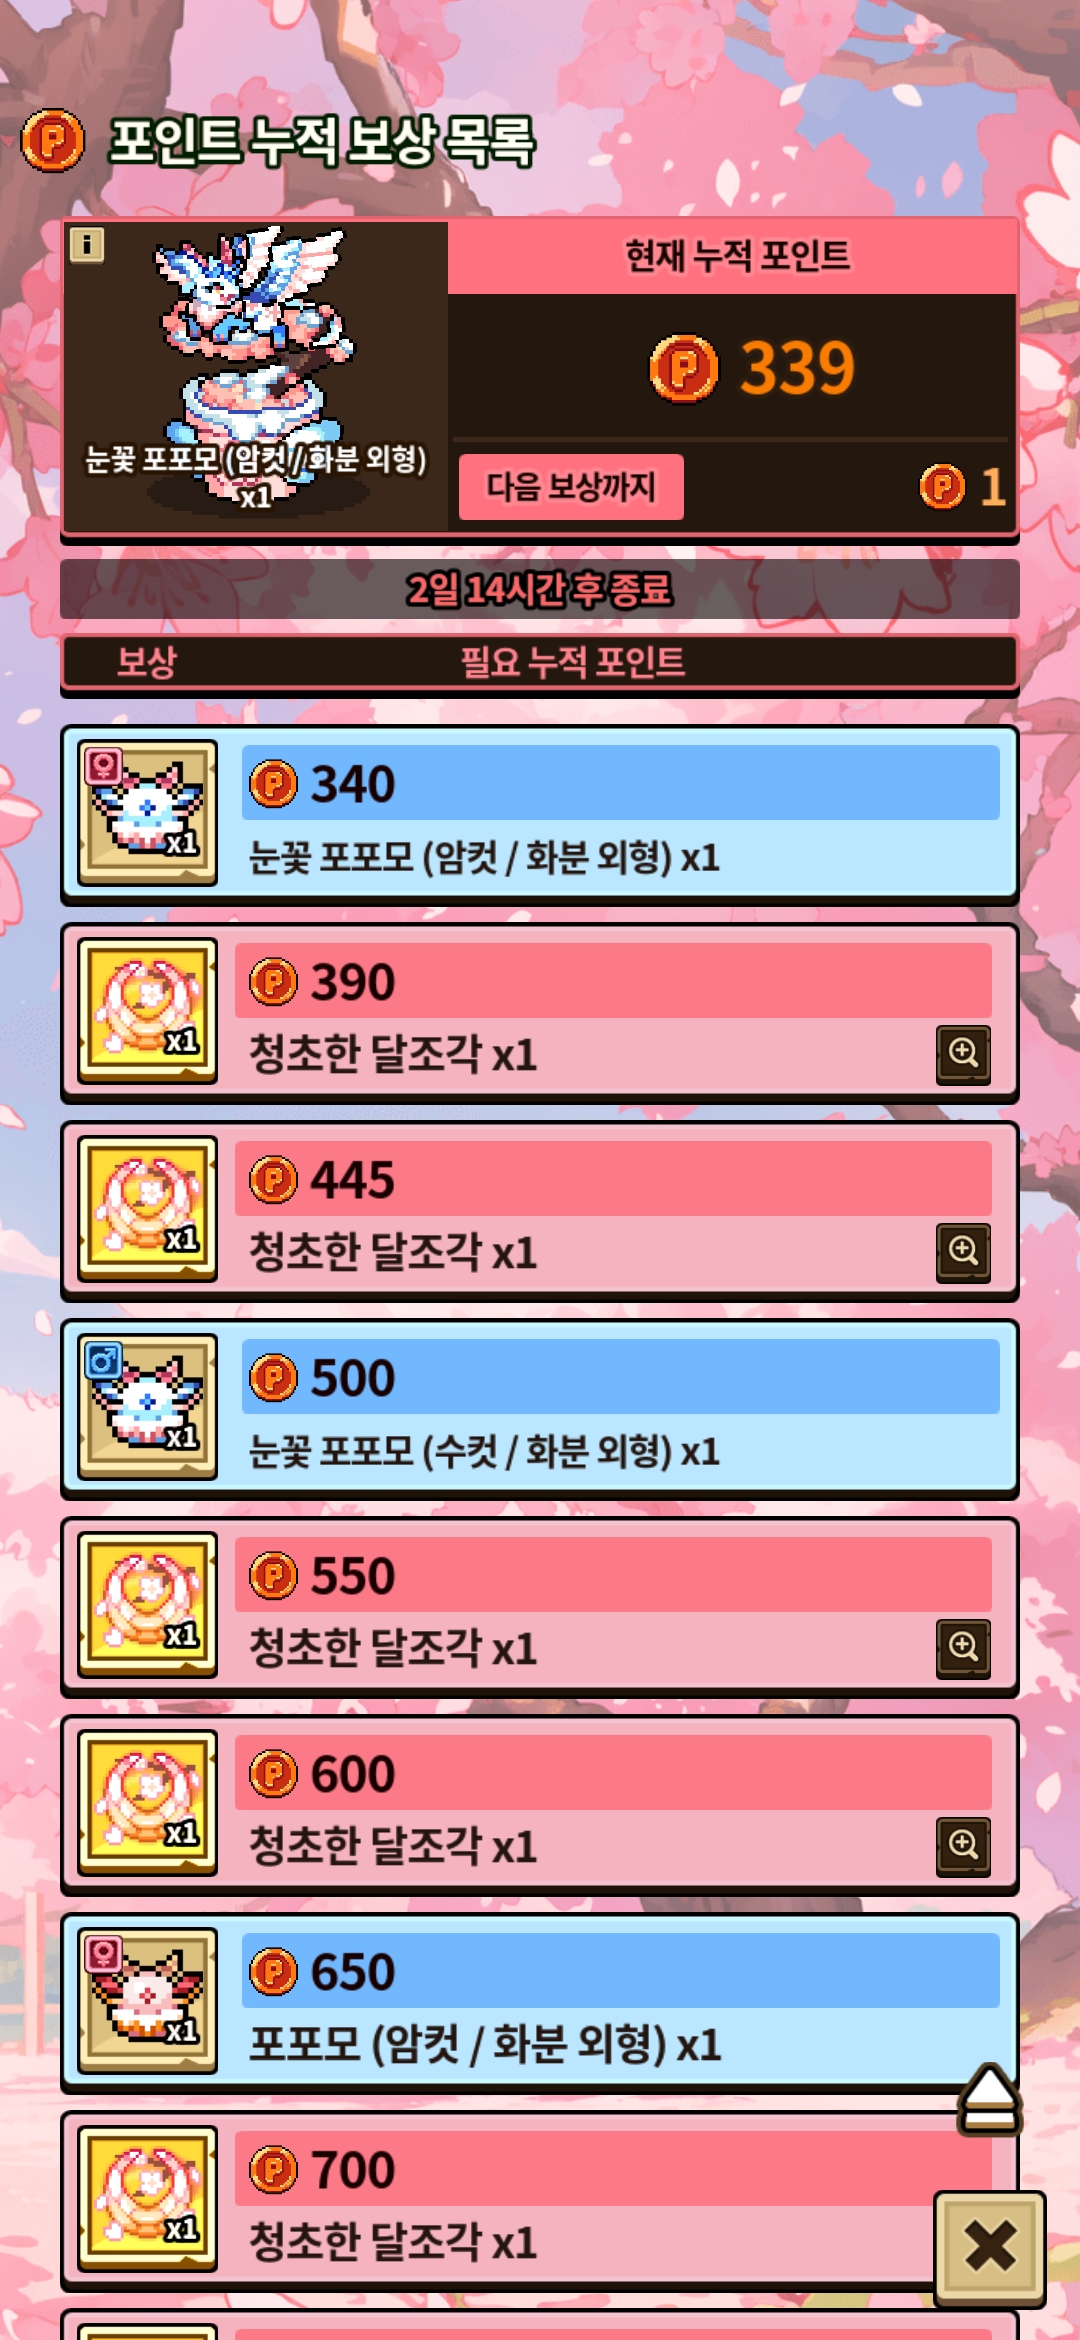Tap the 700 point moon piece item icon

[148, 2198]
